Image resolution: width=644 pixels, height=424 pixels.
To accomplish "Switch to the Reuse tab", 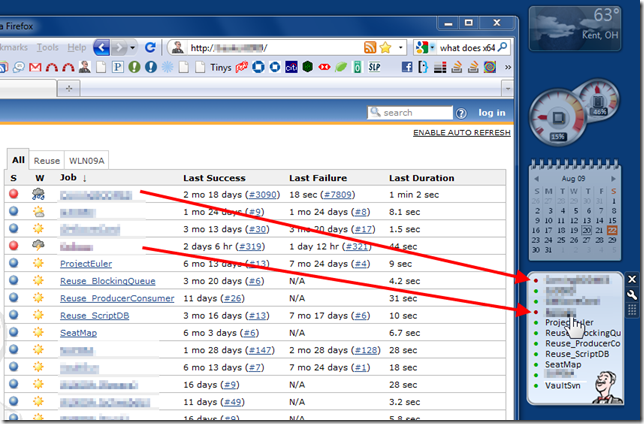I will click(46, 161).
